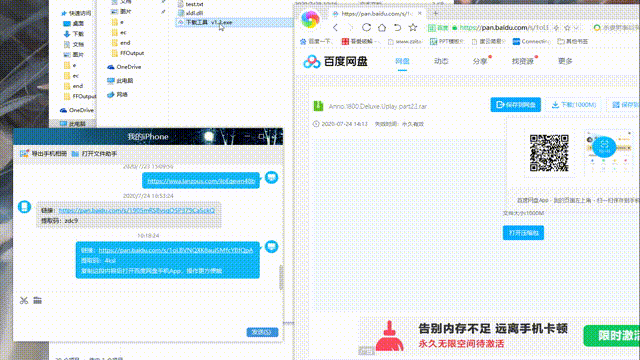
Task: Open the 其他书签 bookmarks folder
Action: tap(573, 41)
